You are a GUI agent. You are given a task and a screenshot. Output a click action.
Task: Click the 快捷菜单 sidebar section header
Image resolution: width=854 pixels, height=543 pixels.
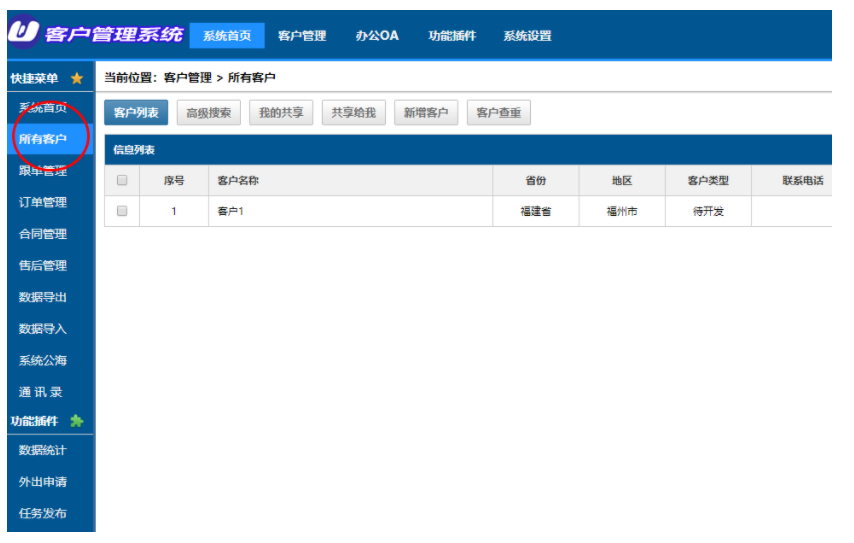(34, 78)
